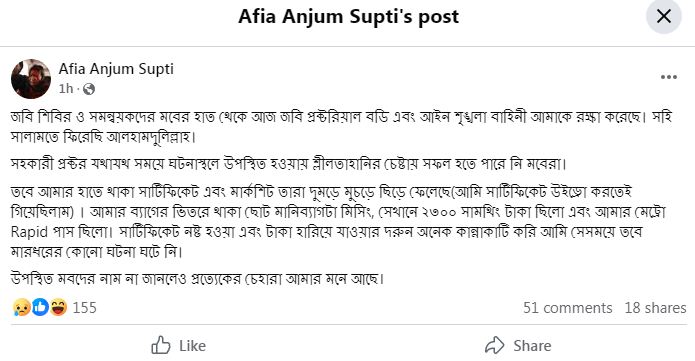View the 18 shares list
Viewport: 695px width, 361px height.
pos(655,308)
